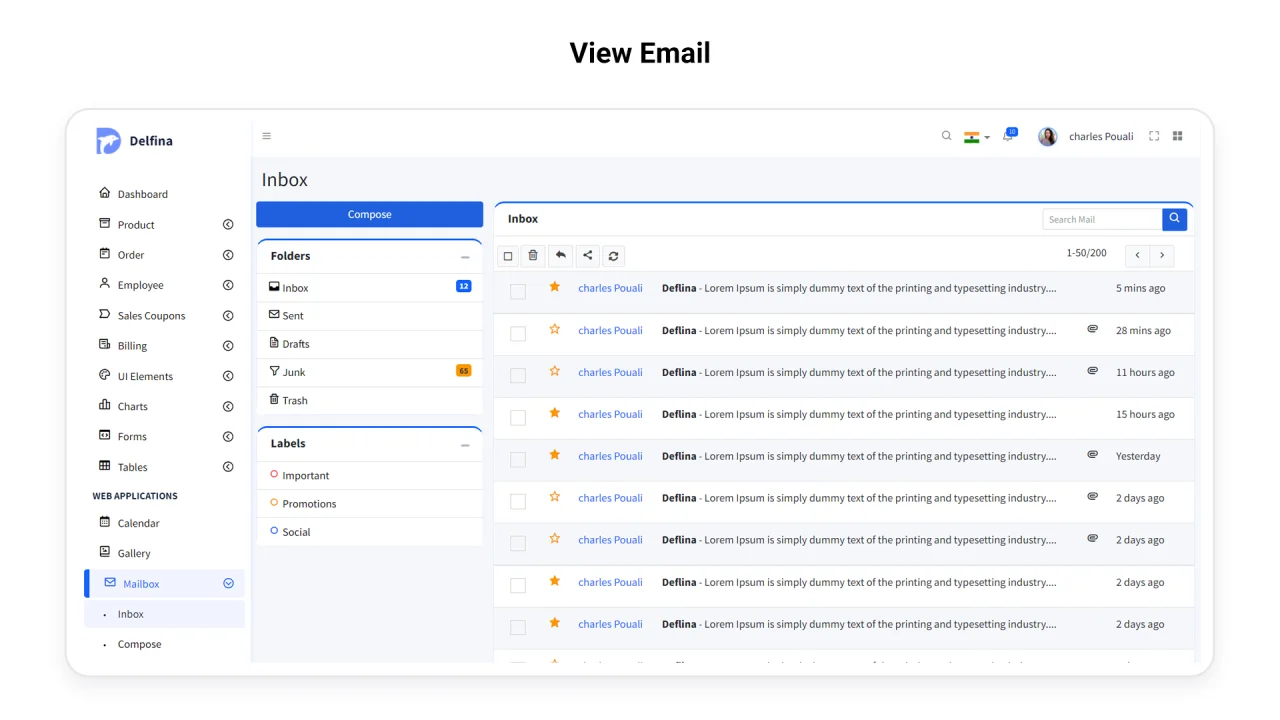Click user avatar next to charles Pouali

1048,137
